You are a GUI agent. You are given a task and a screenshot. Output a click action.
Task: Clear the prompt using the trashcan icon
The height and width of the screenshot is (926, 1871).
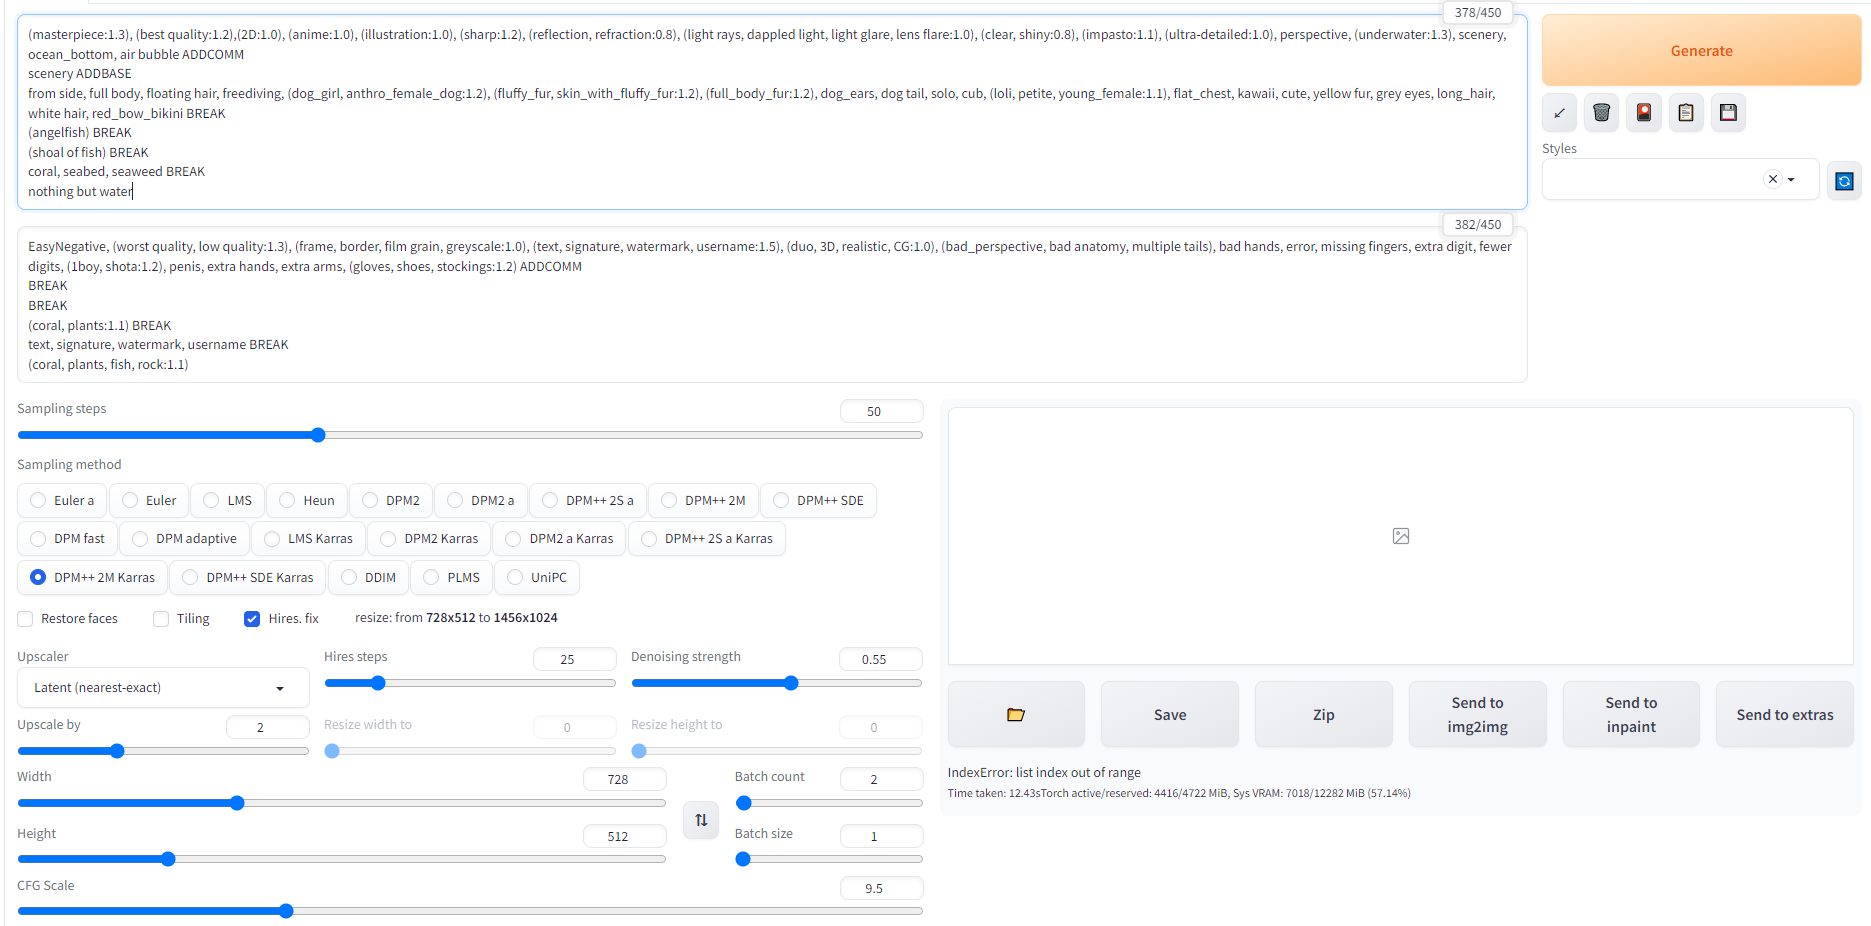[1600, 112]
